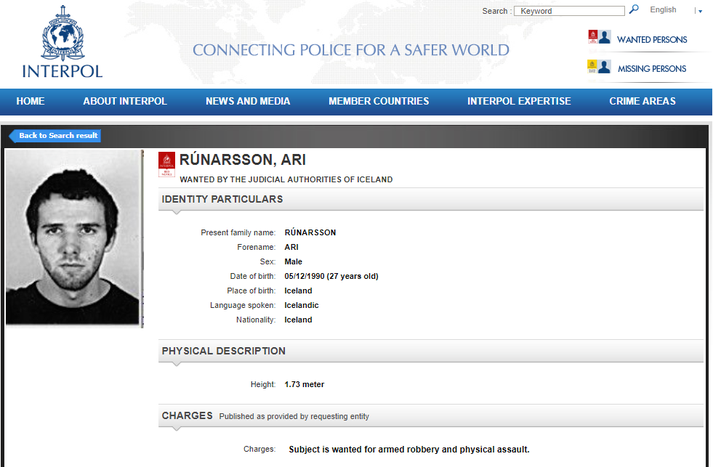Click the yellow Missing Persons icon
713x467 pixels.
592,66
